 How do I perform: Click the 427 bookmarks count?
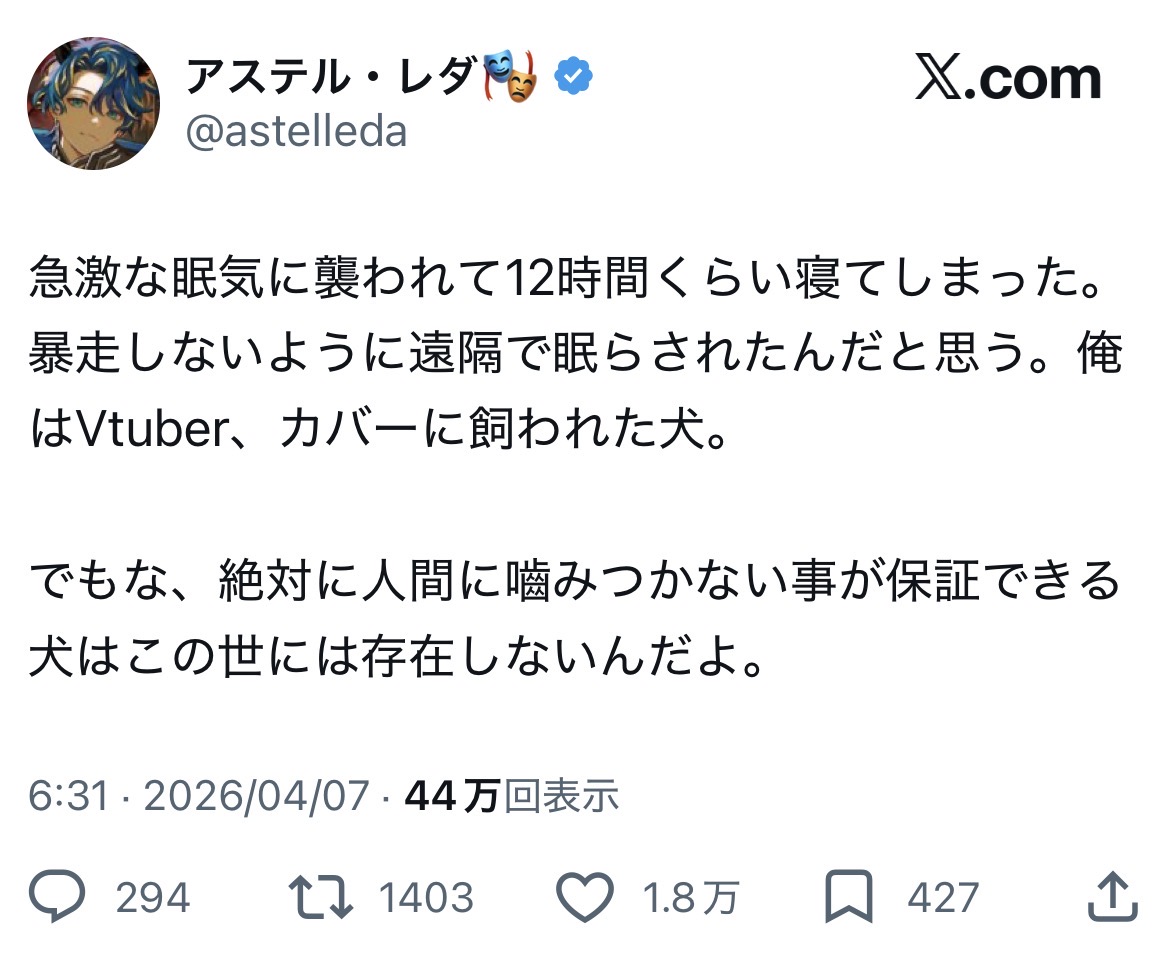pyautogui.click(x=943, y=898)
